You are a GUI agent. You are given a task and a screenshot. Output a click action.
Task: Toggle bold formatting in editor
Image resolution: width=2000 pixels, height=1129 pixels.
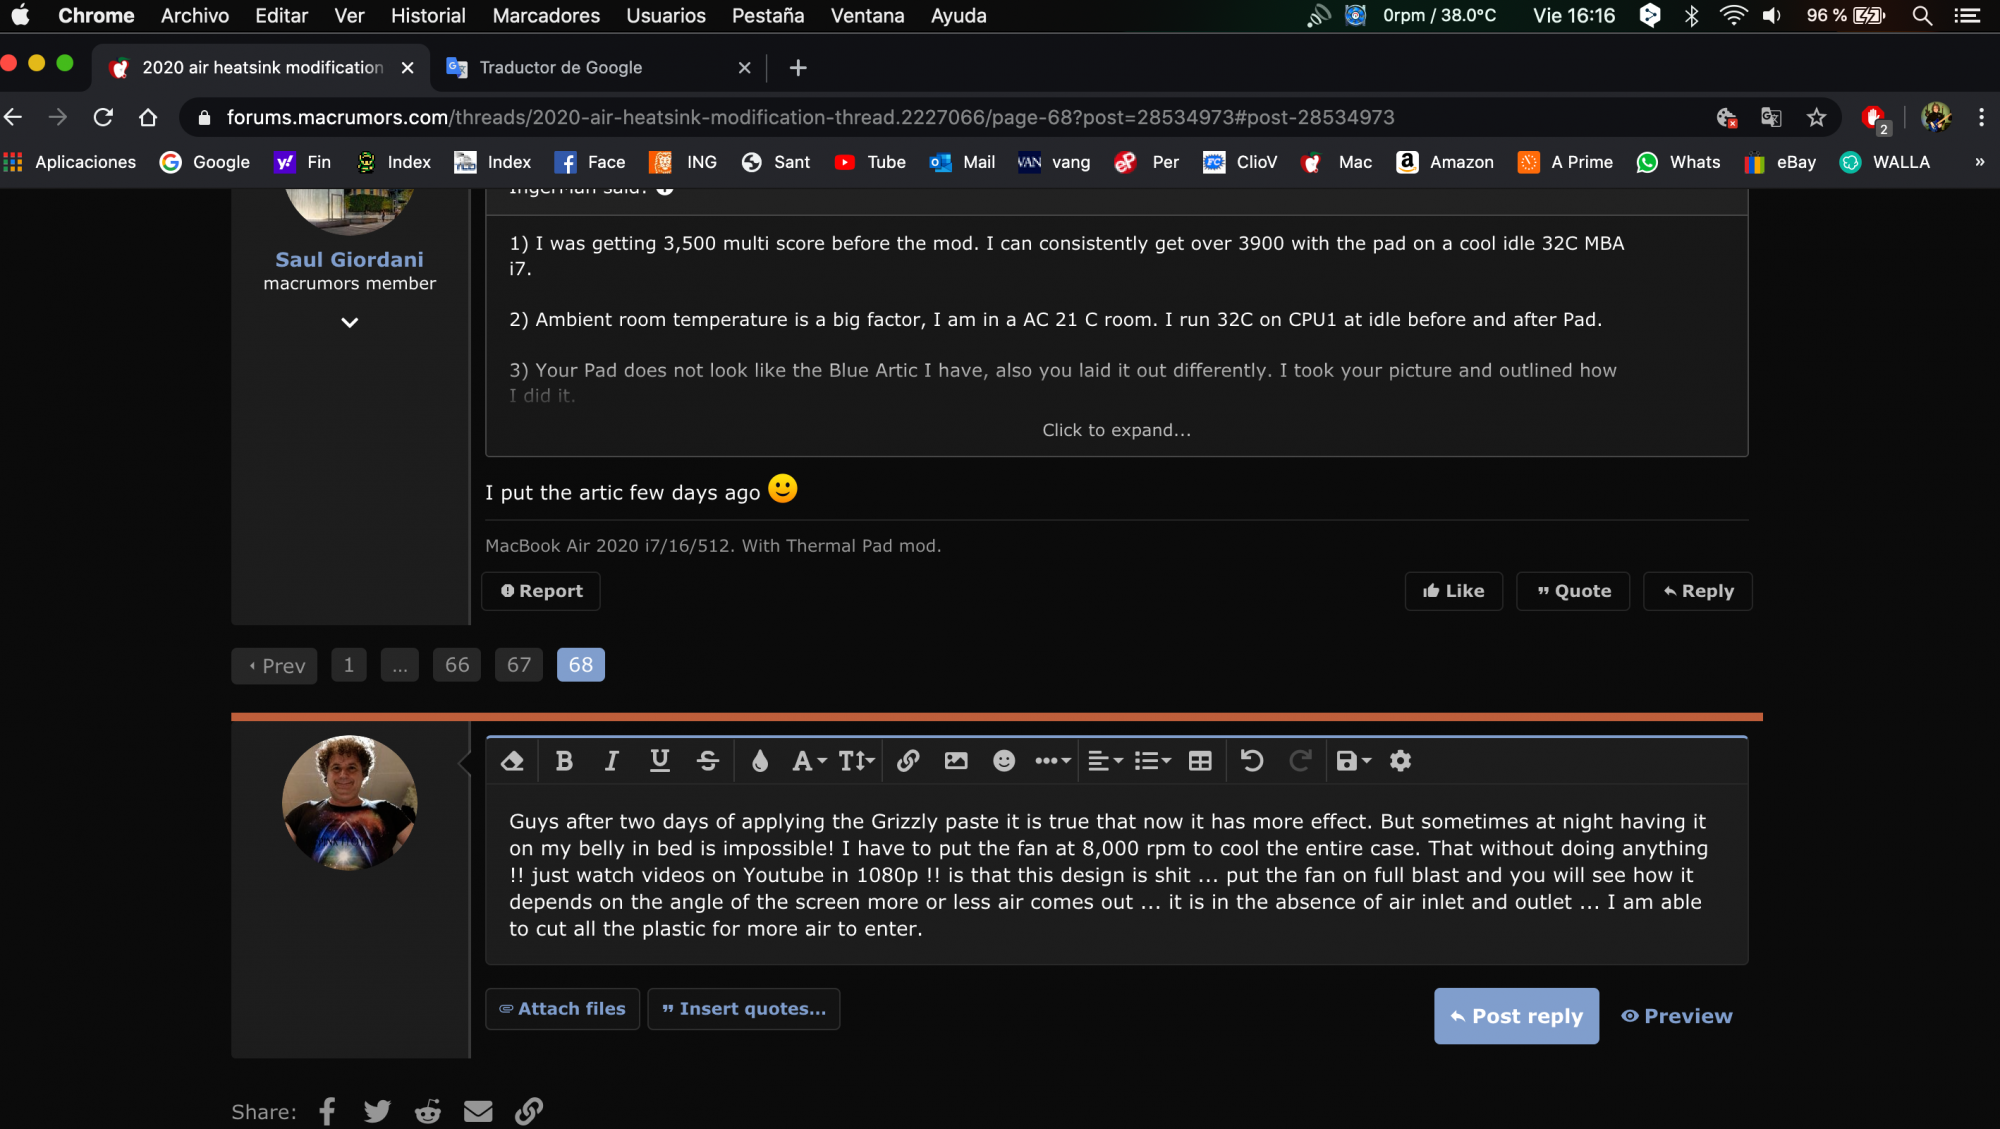[564, 761]
